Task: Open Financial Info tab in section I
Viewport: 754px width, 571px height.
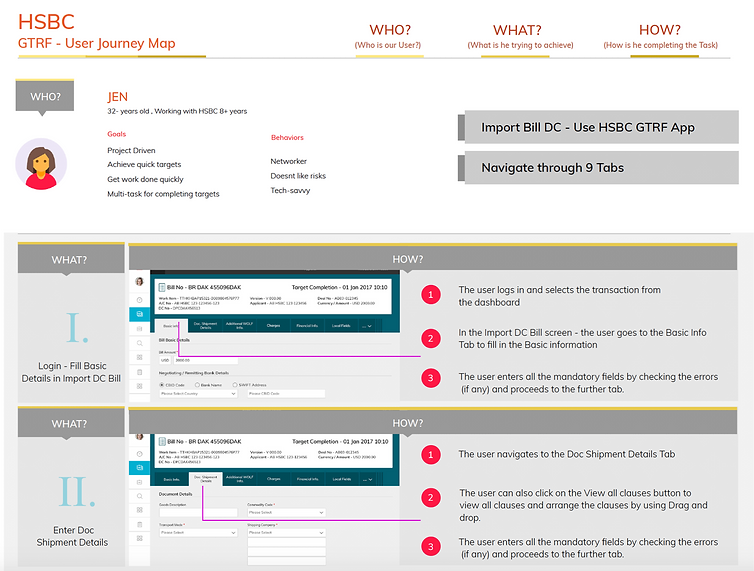Action: click(x=307, y=326)
